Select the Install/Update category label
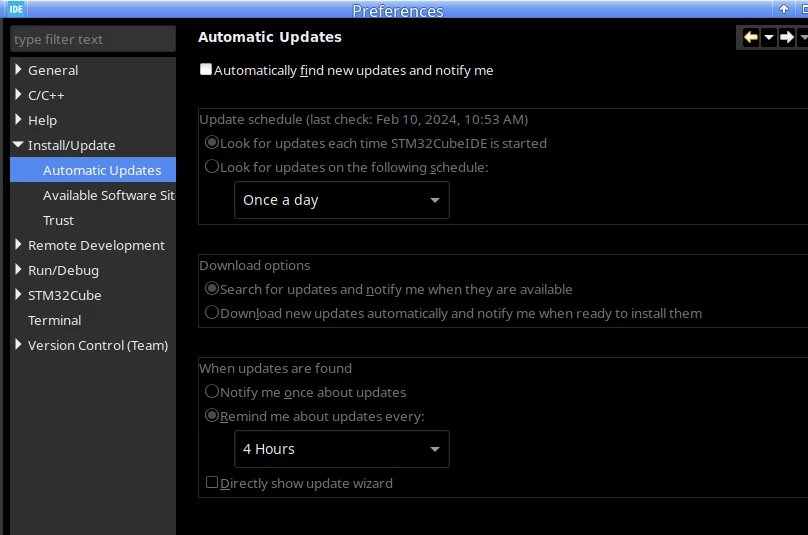The height and width of the screenshot is (535, 808). (x=72, y=145)
